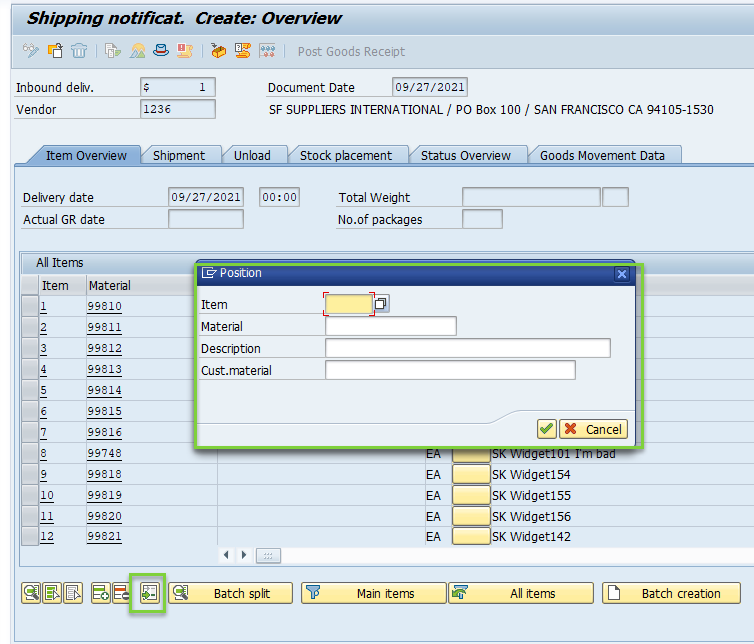The image size is (754, 644).
Task: Click the Post Goods Receipt button
Action: click(351, 51)
